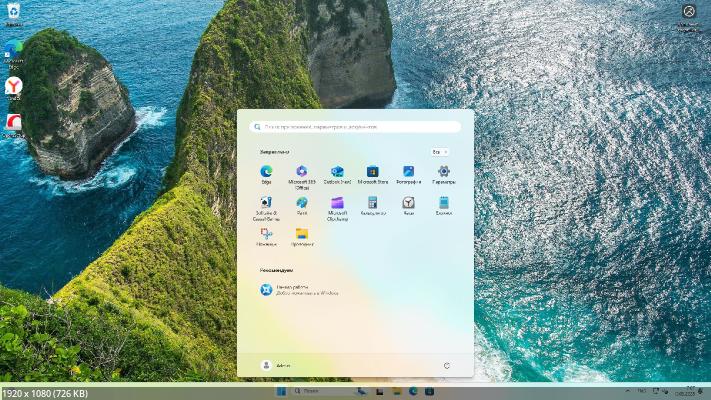Screen dimensions: 711x400
Task: Open the Notepad (Блокнот) app
Action: pyautogui.click(x=443, y=205)
